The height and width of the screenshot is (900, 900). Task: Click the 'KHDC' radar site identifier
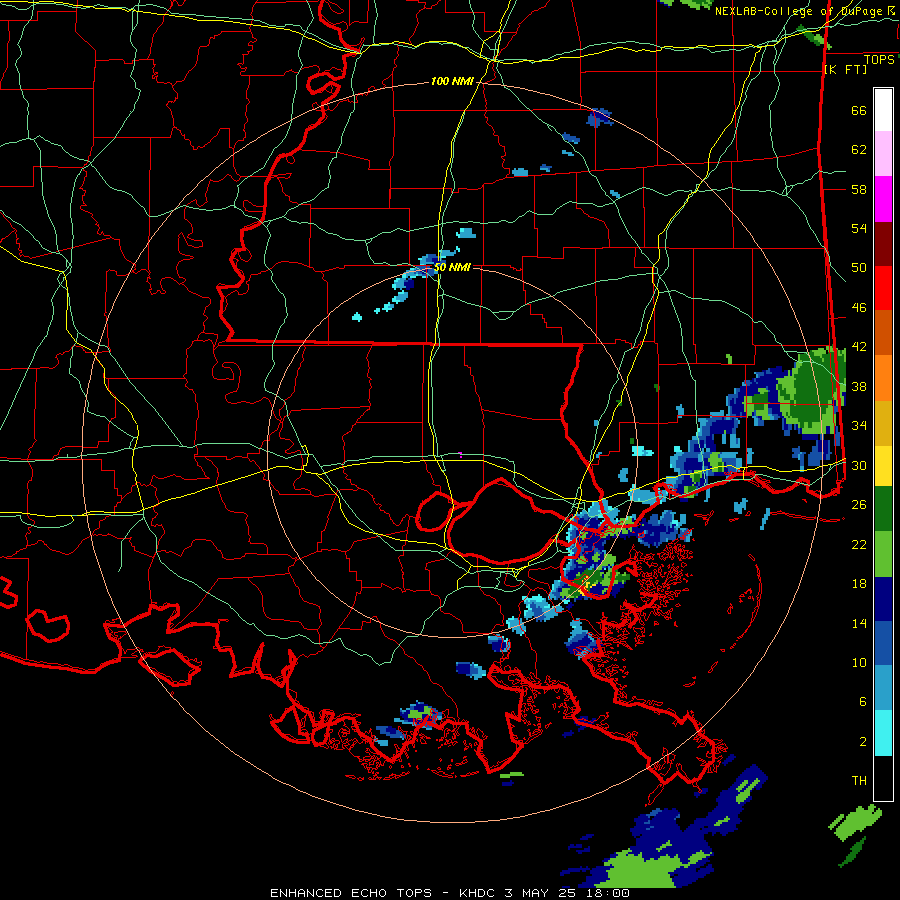pos(478,893)
